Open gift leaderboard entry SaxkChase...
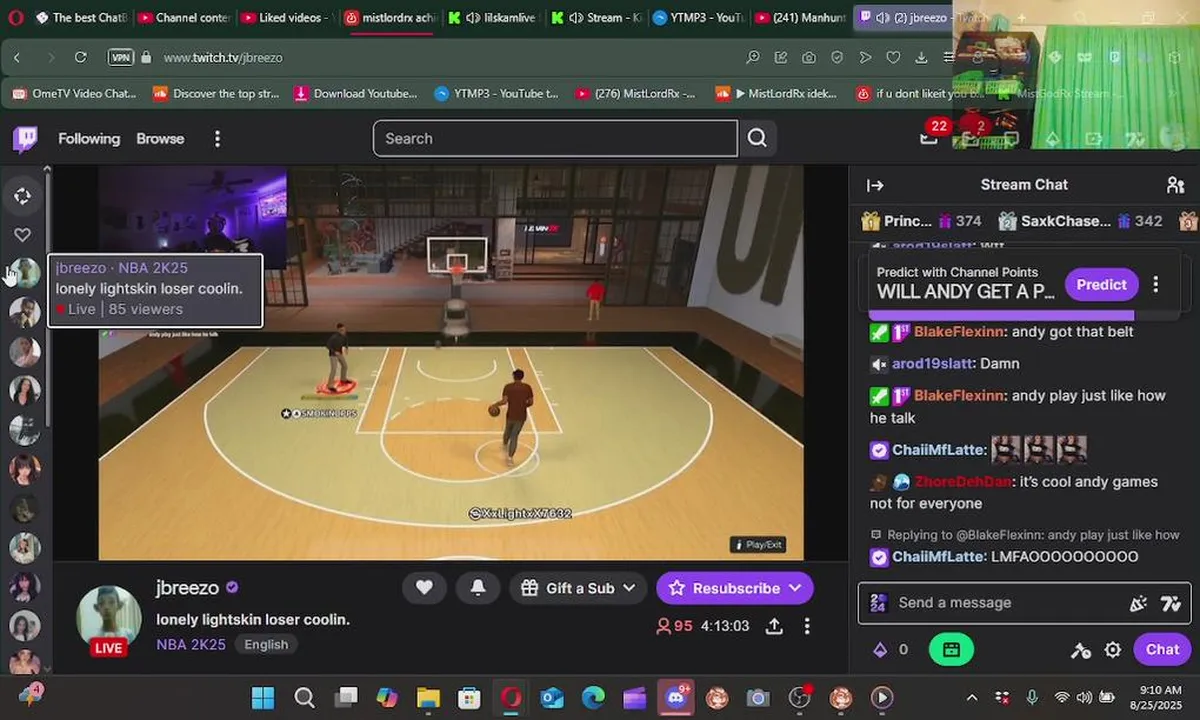 tap(1078, 221)
